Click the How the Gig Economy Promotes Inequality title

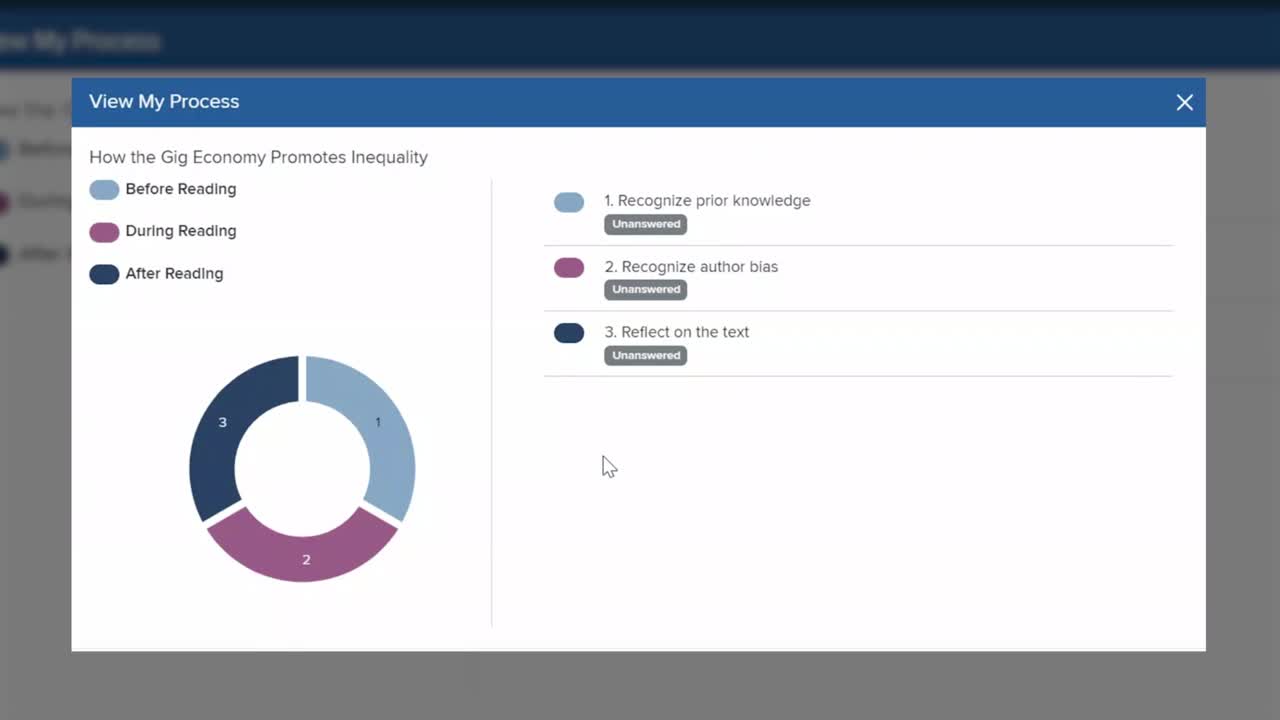click(x=258, y=157)
